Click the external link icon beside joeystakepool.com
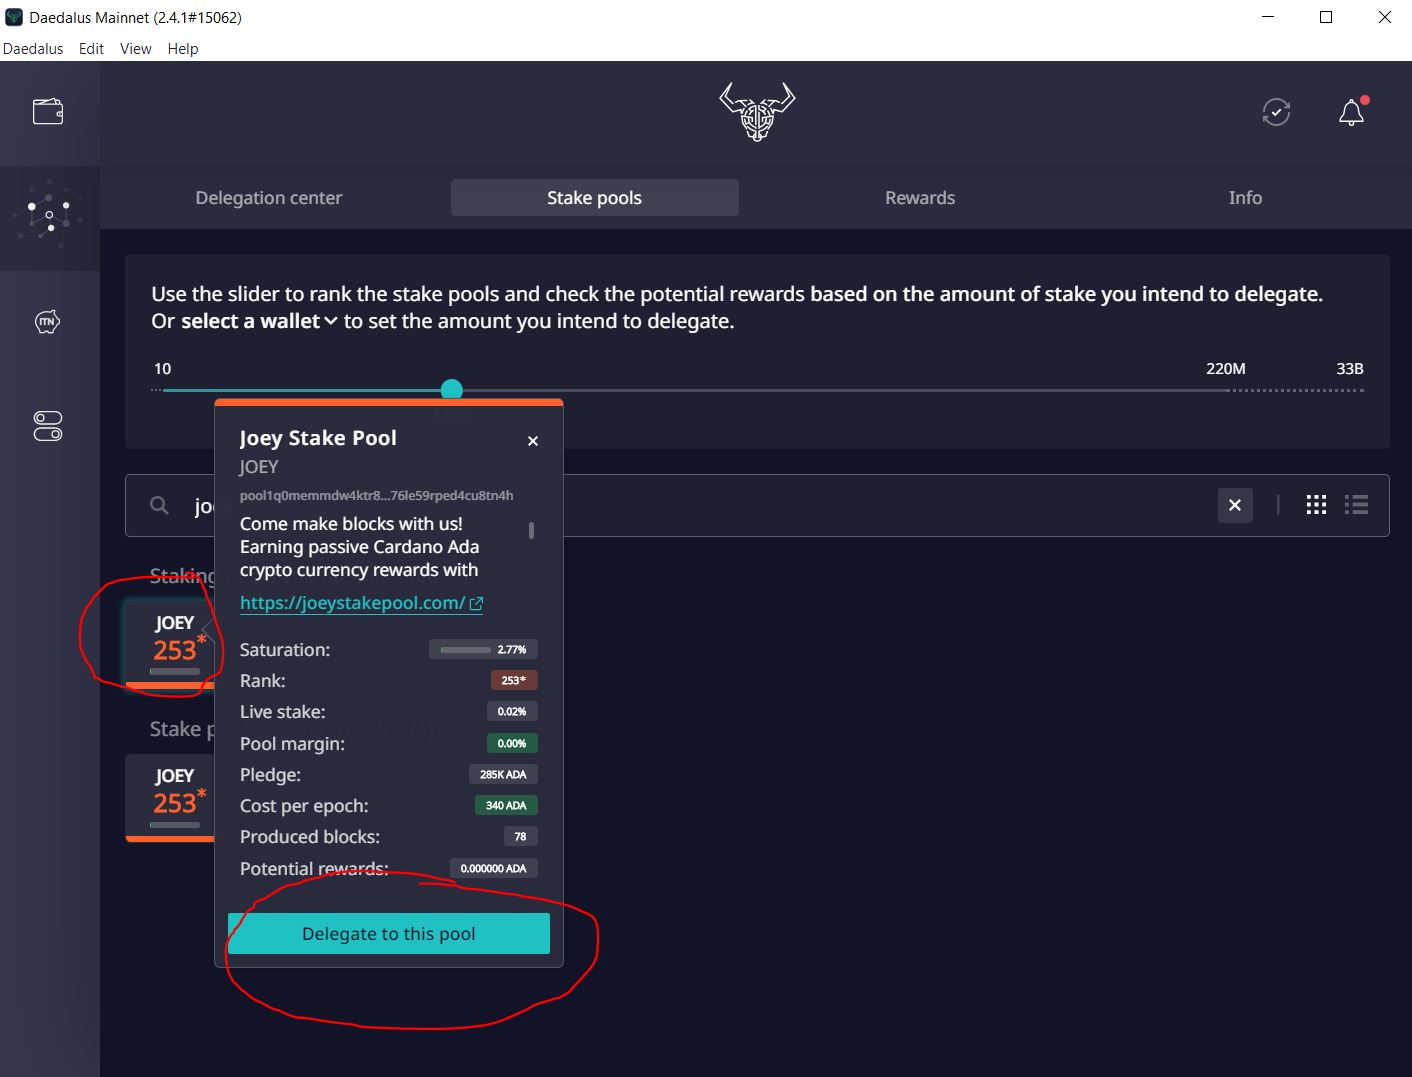The image size is (1412, 1077). 476,604
